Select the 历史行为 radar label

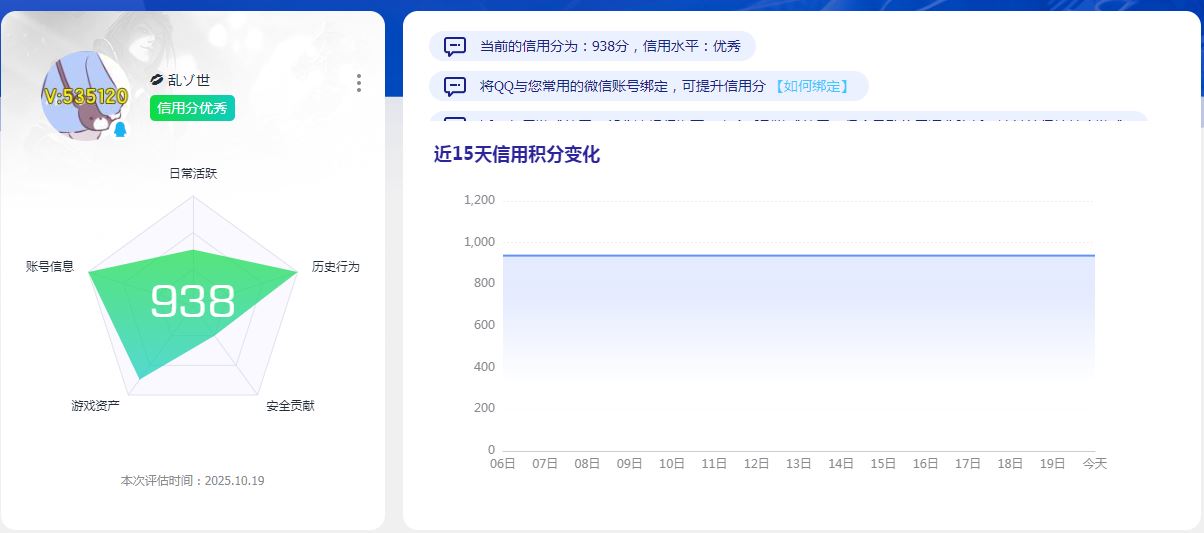coord(335,266)
